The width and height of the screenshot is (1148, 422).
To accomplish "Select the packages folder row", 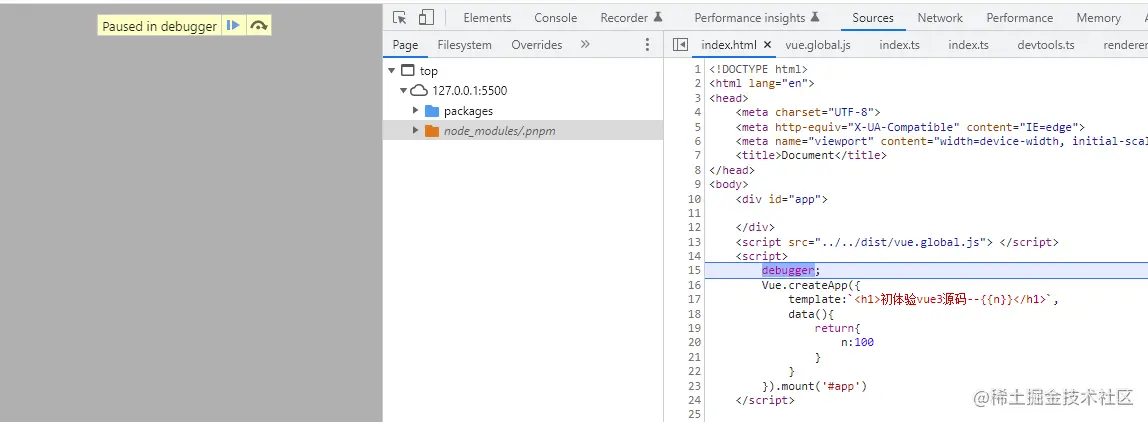I will click(x=523, y=111).
